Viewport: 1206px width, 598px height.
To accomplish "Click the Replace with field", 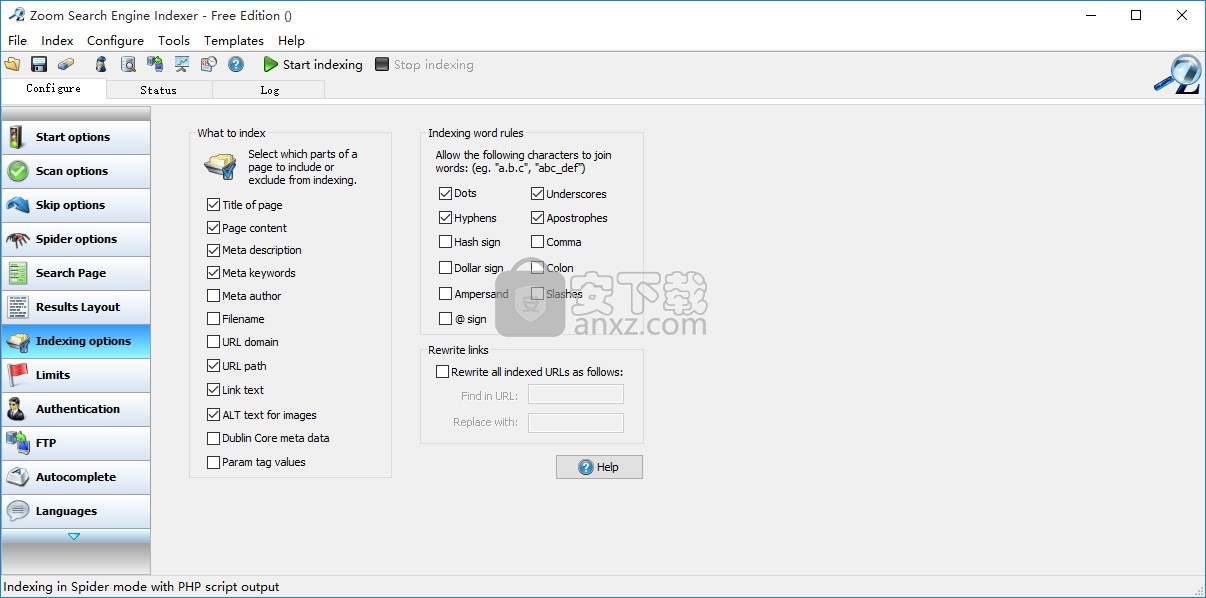I will [576, 422].
